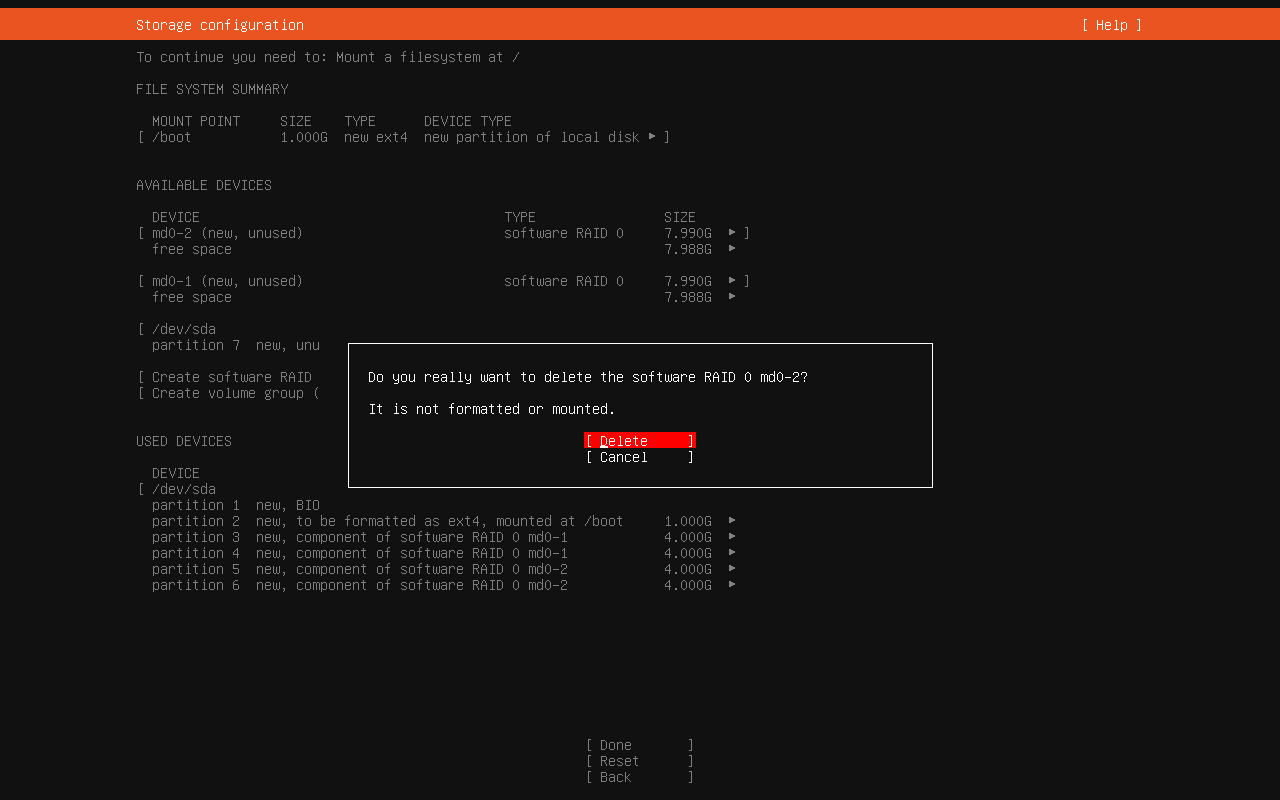The height and width of the screenshot is (800, 1280).
Task: Confirm Delete of RAID md0-2
Action: [639, 441]
